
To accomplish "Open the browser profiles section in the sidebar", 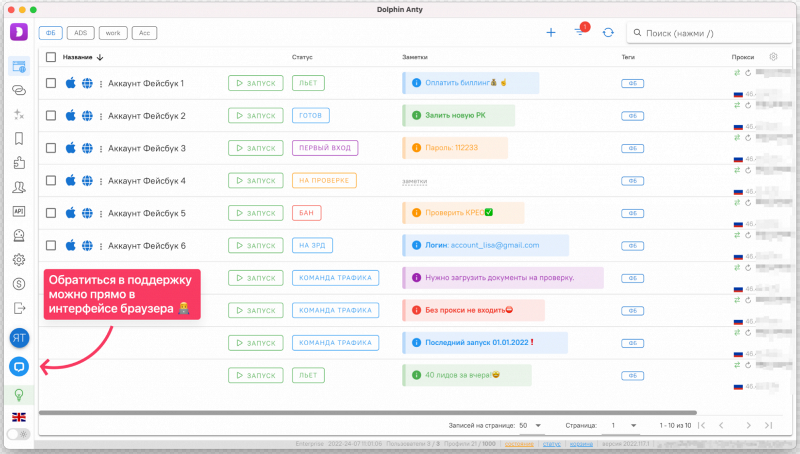I will click(19, 66).
